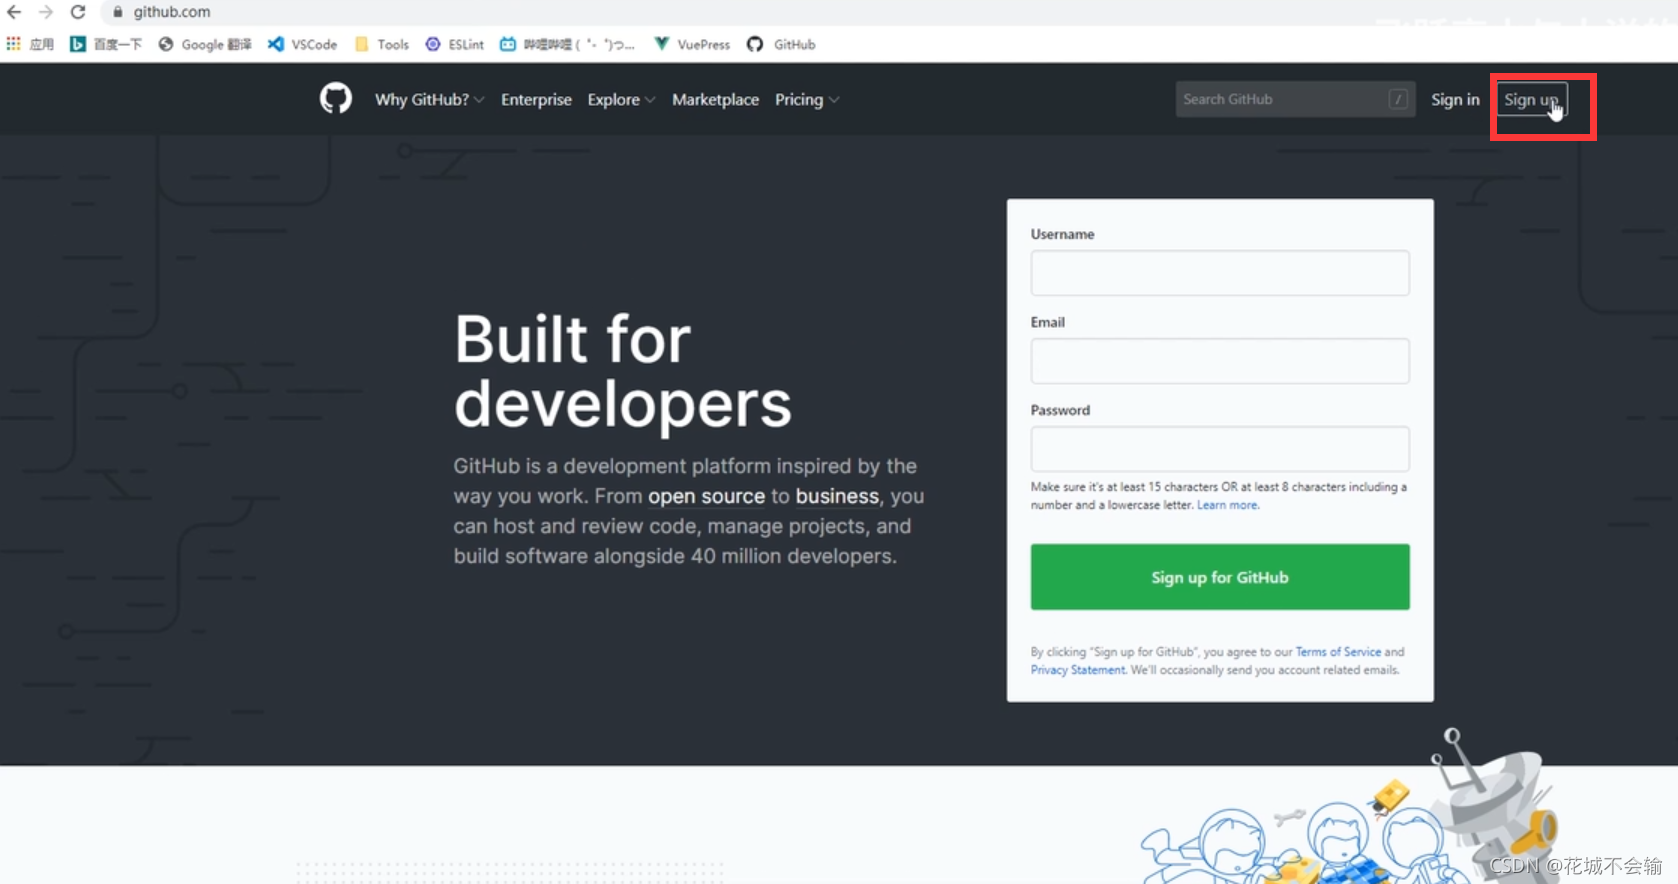The image size is (1678, 884).
Task: Click the business link in the description
Action: tap(837, 496)
